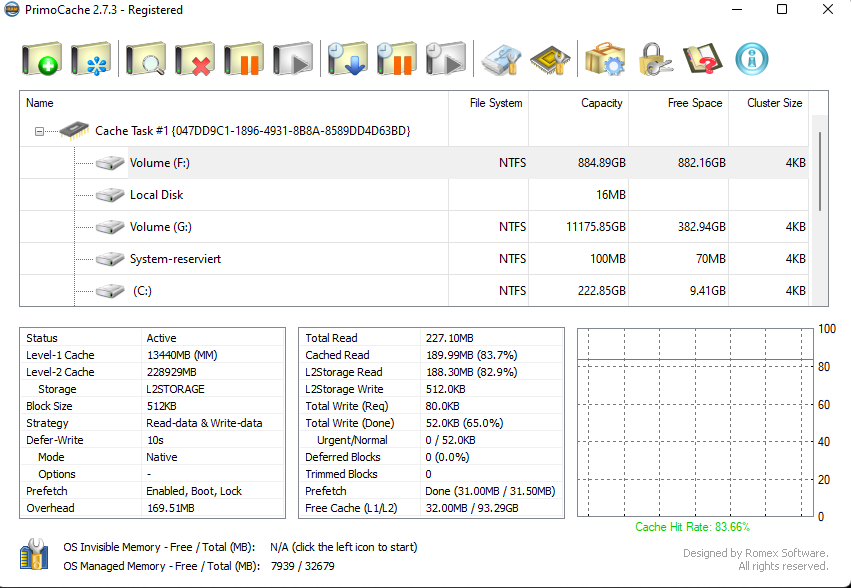Click the clock icon with orange pause bars
Image resolution: width=851 pixels, height=588 pixels.
(396, 59)
